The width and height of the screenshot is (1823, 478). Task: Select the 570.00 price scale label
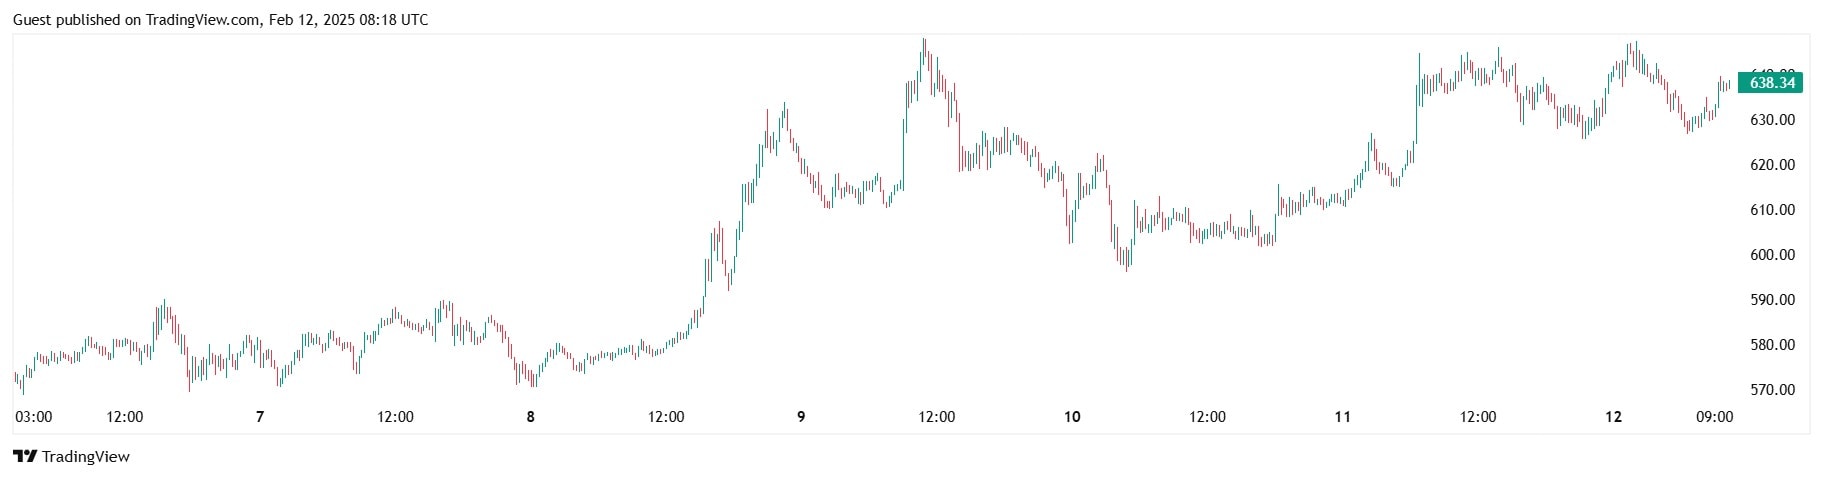point(1772,390)
